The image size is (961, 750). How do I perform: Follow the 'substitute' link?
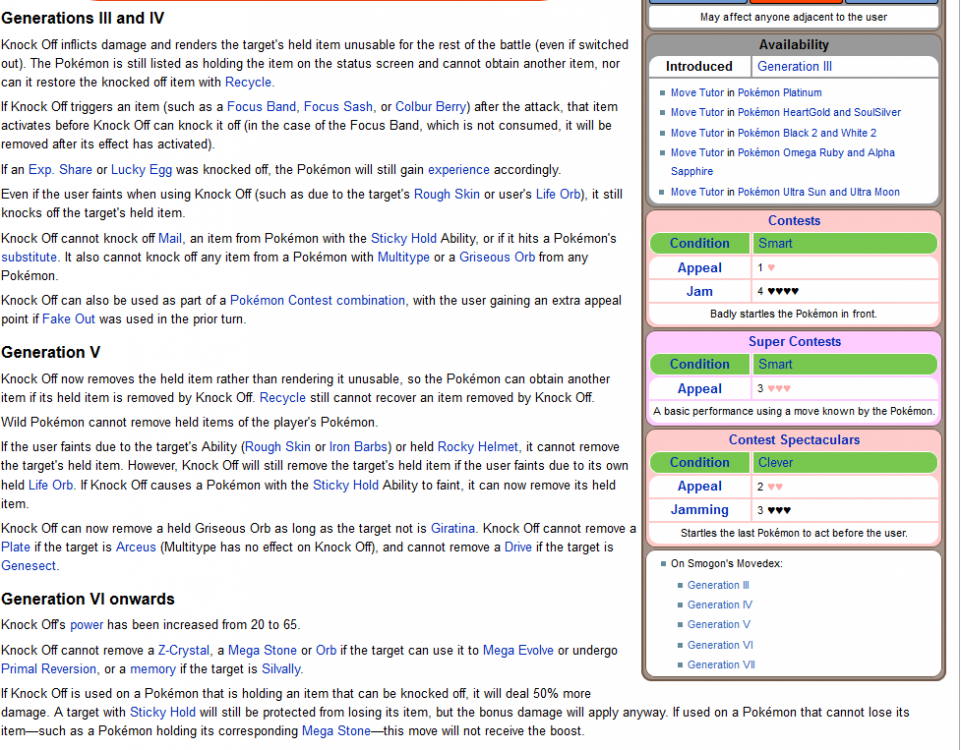(x=29, y=257)
